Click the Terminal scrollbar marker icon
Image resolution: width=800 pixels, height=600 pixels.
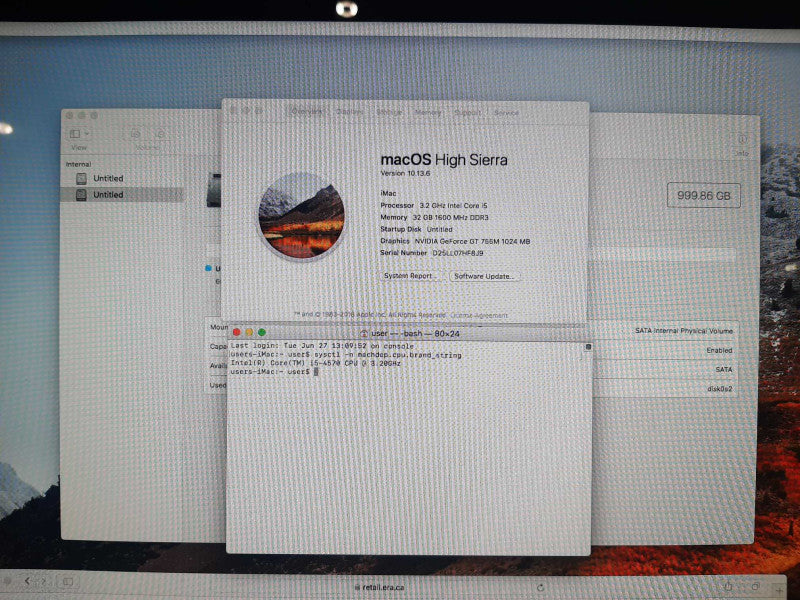(x=588, y=347)
